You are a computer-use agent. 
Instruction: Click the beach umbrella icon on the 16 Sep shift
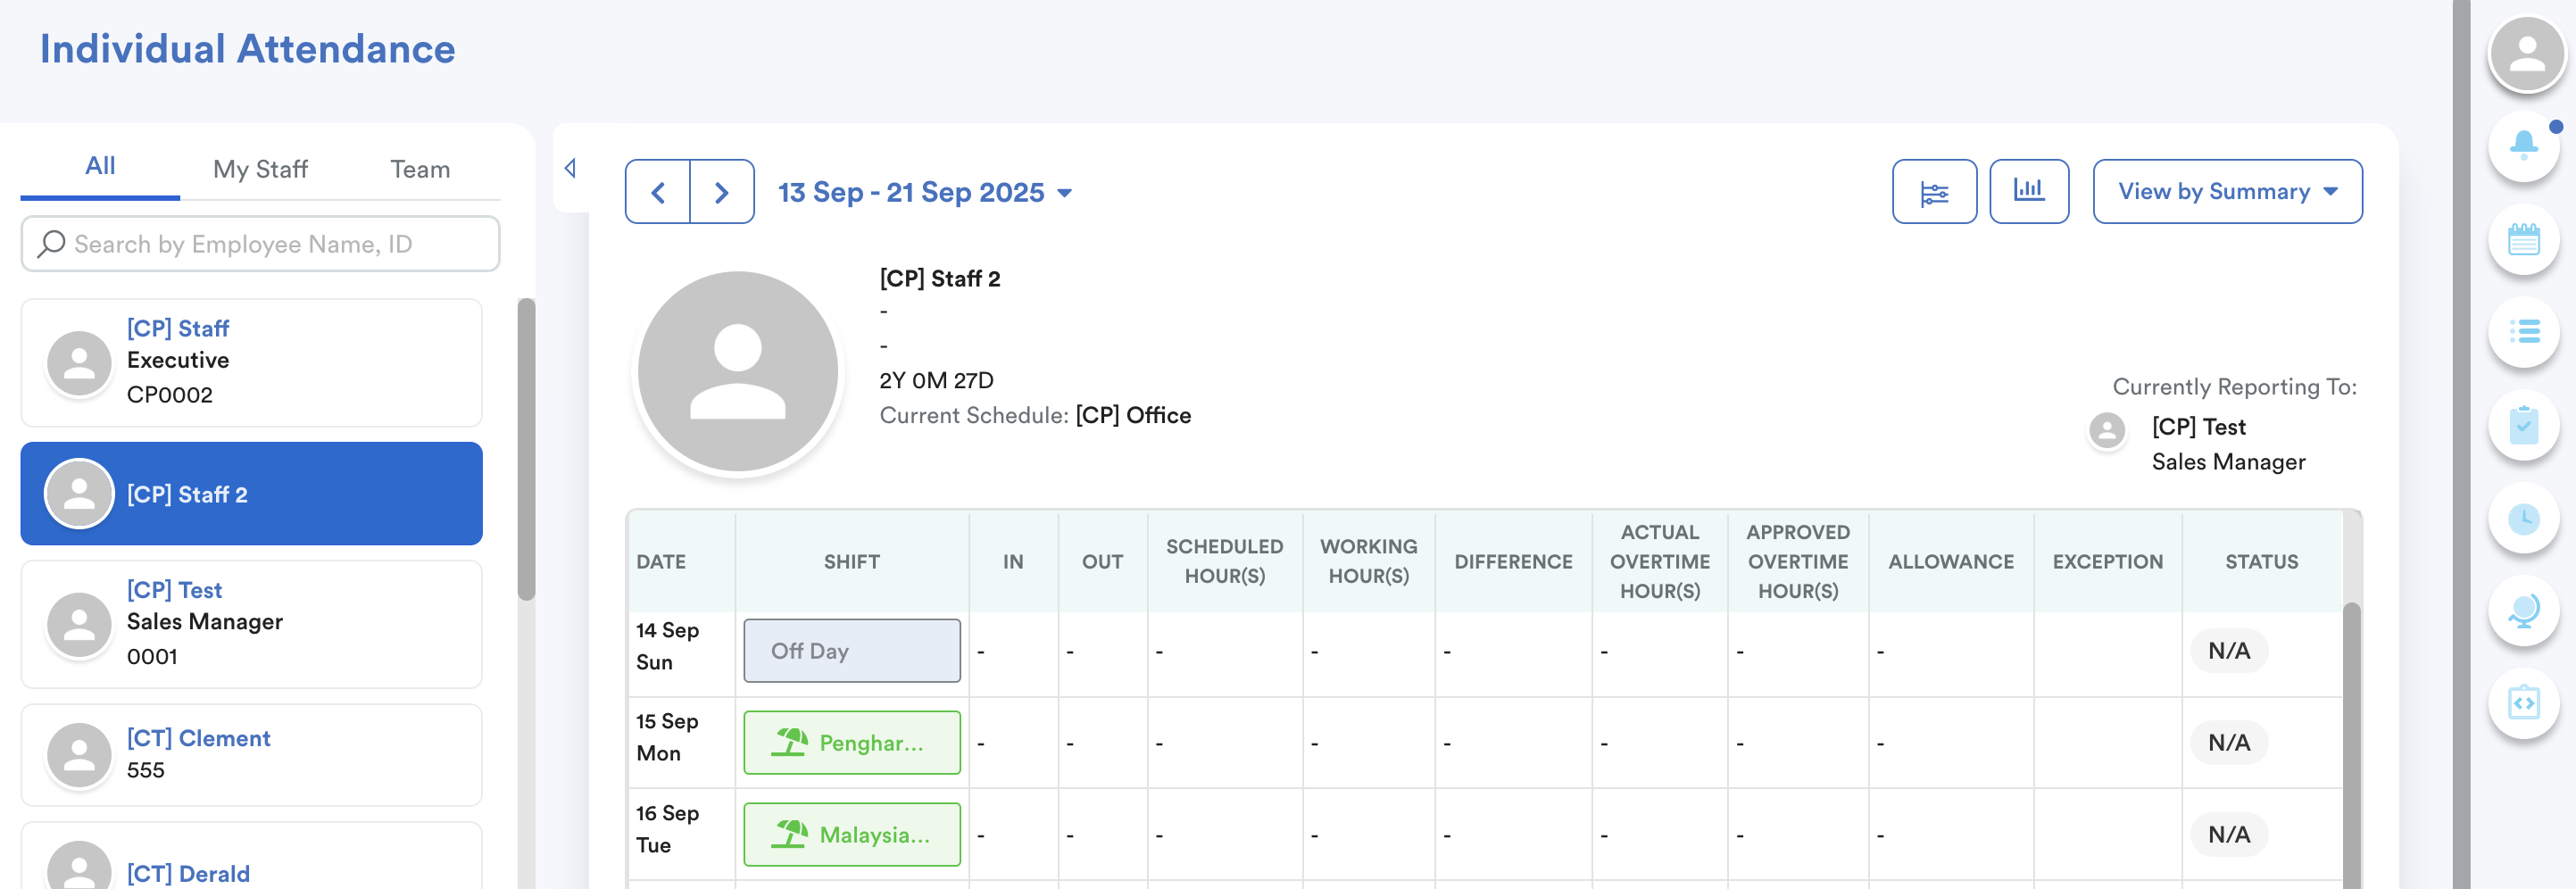(790, 834)
